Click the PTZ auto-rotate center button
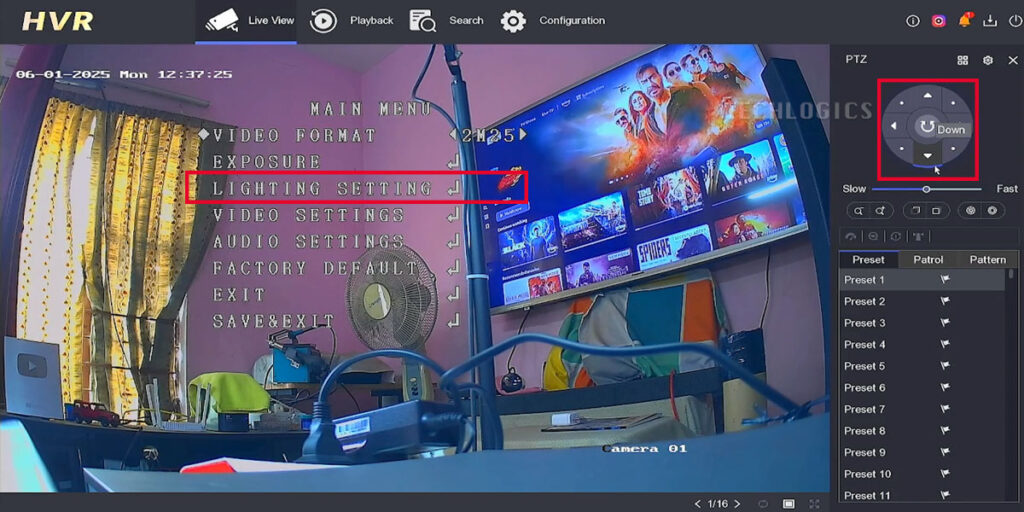 (926, 127)
